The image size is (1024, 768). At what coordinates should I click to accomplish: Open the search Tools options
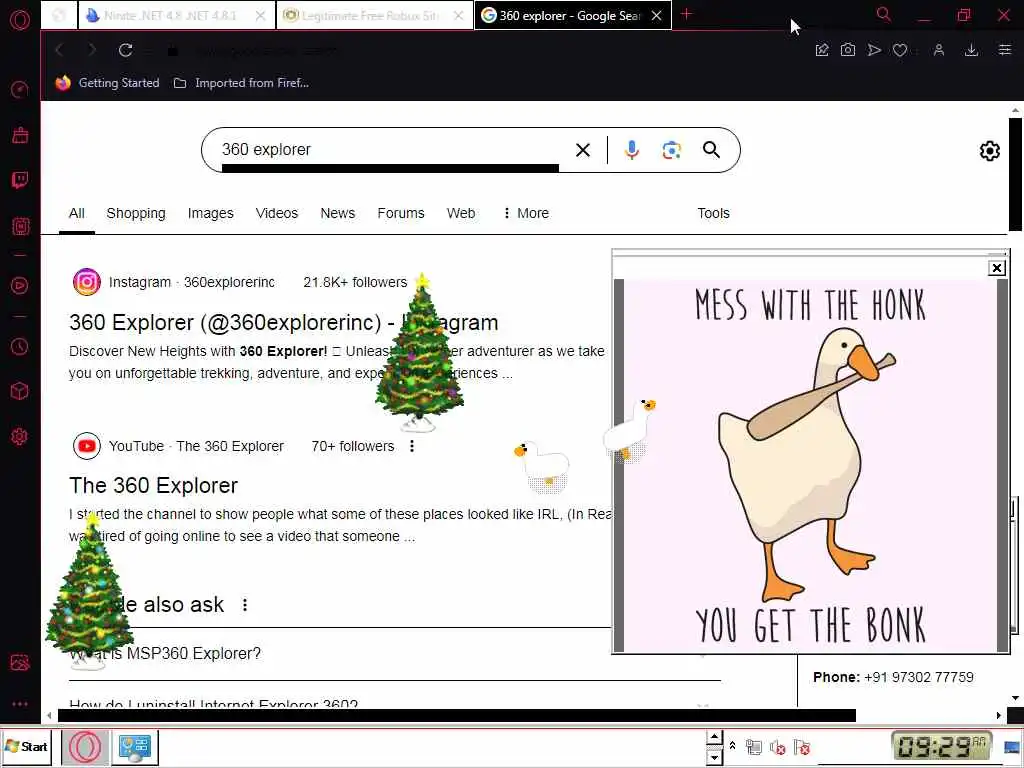[713, 214]
